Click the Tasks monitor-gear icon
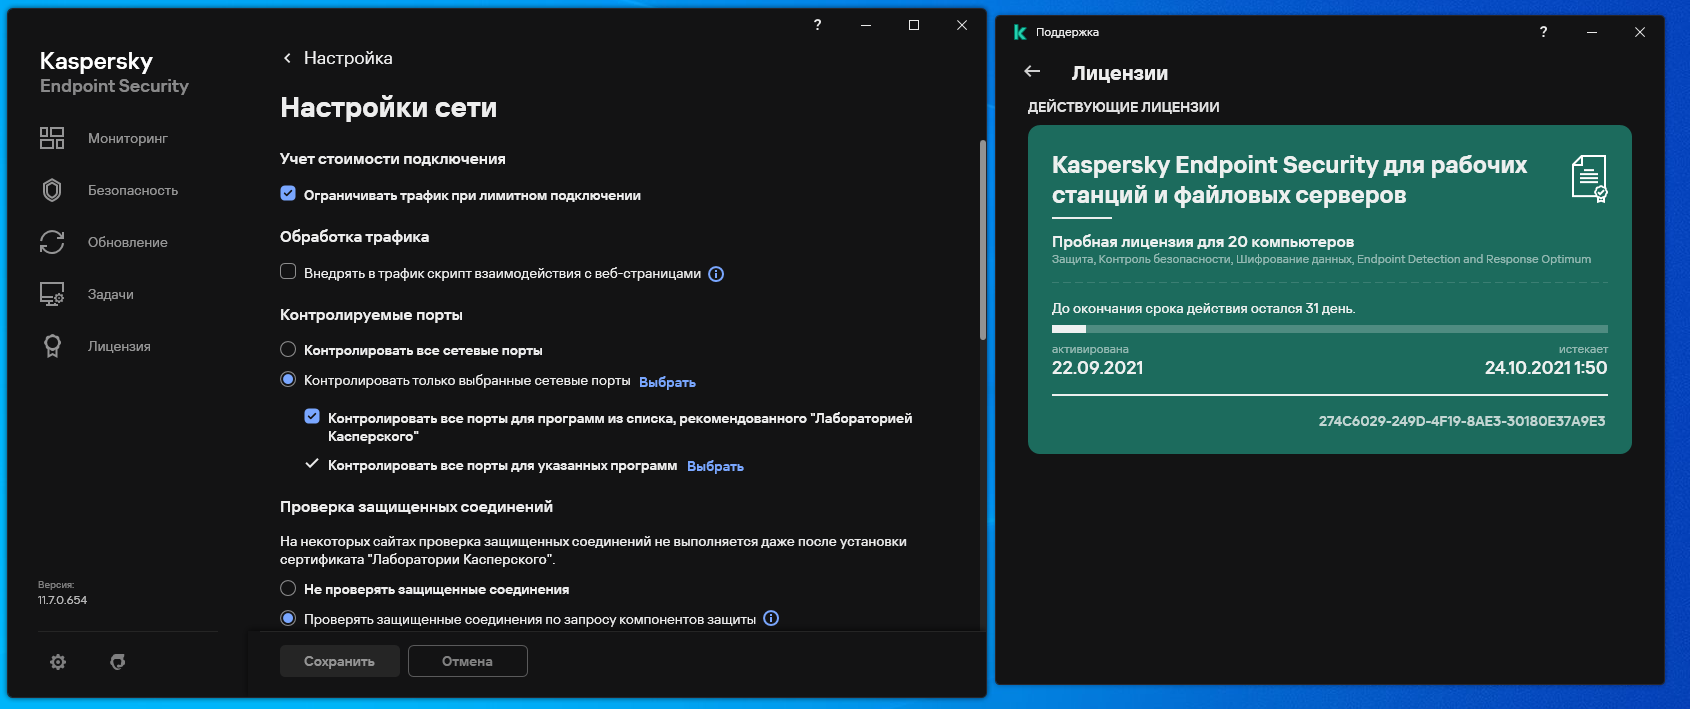1690x709 pixels. [52, 294]
